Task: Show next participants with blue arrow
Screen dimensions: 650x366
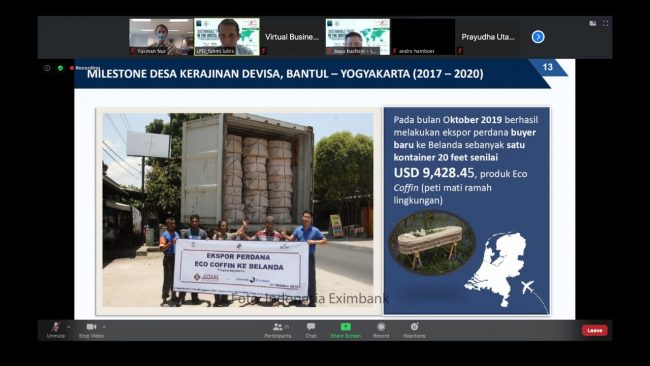Action: click(538, 37)
